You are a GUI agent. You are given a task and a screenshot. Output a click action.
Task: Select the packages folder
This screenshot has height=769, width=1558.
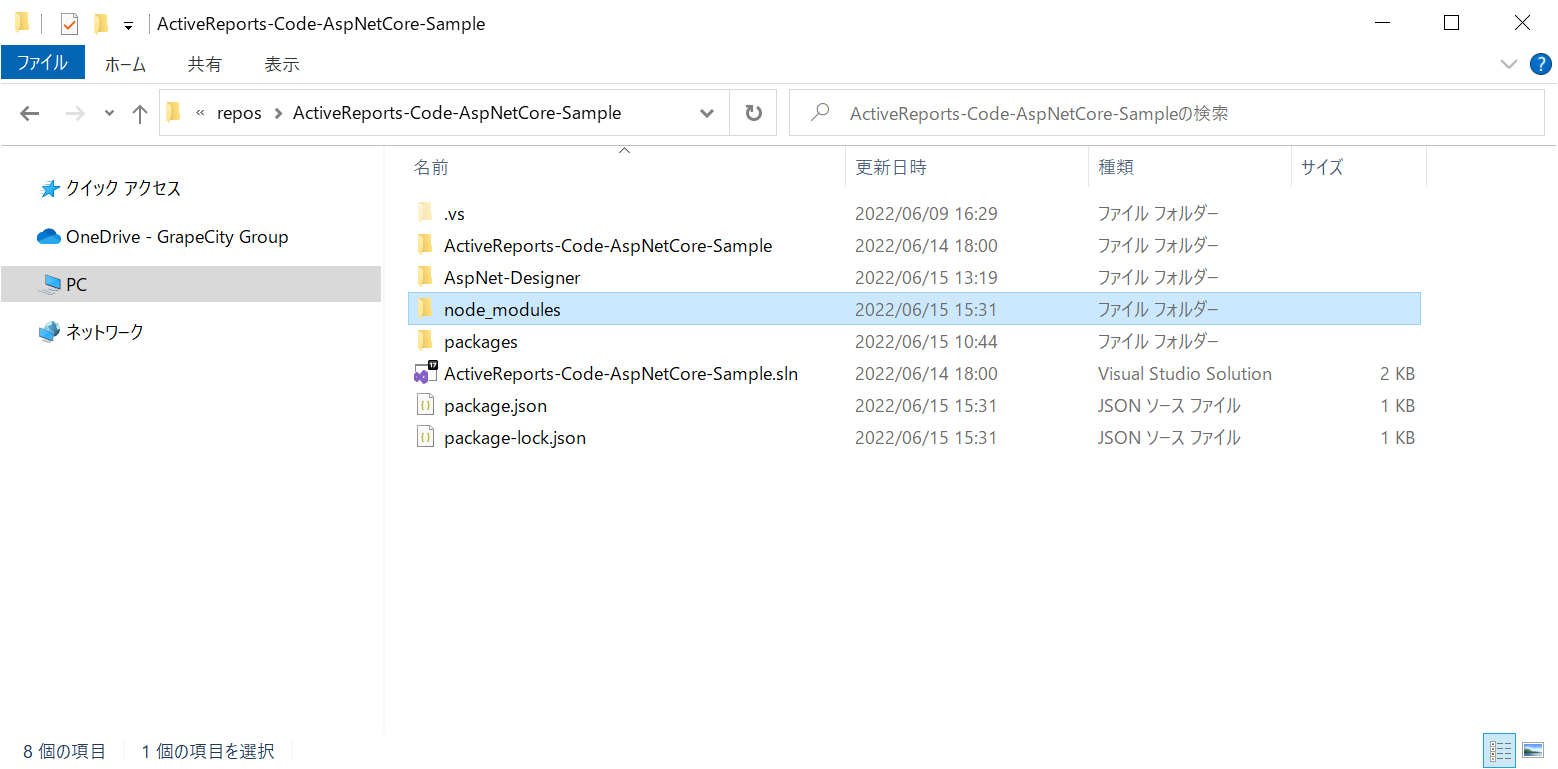click(x=914, y=341)
